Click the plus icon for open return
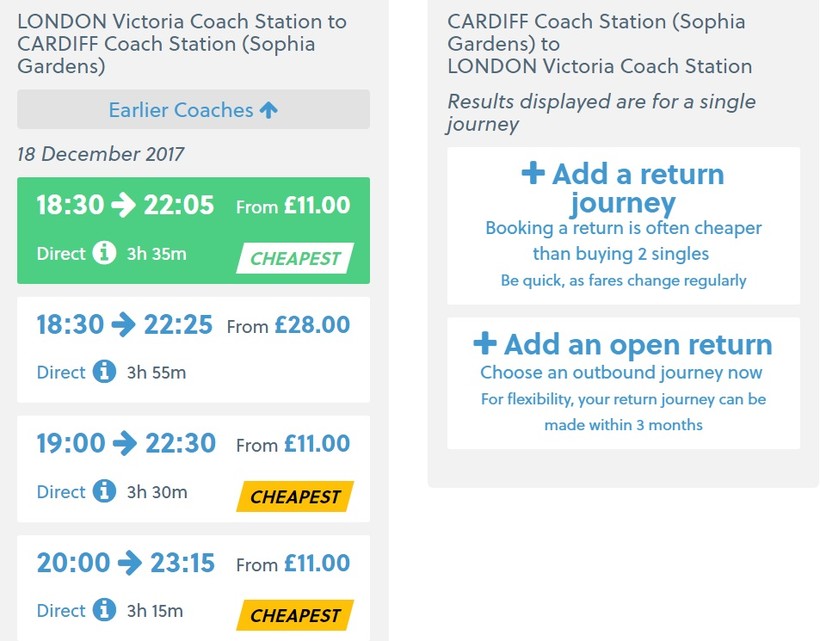Screen dimensions: 820x641 [x=484, y=344]
